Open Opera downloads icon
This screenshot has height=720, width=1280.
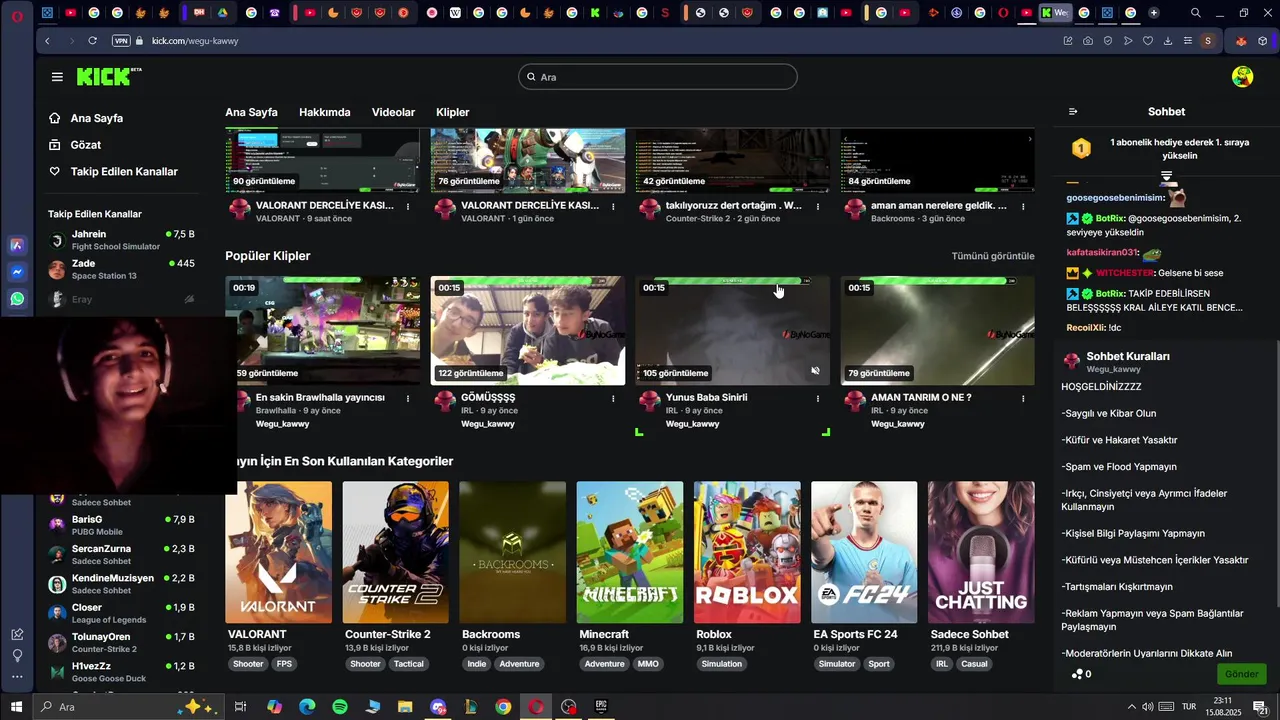tap(1168, 41)
